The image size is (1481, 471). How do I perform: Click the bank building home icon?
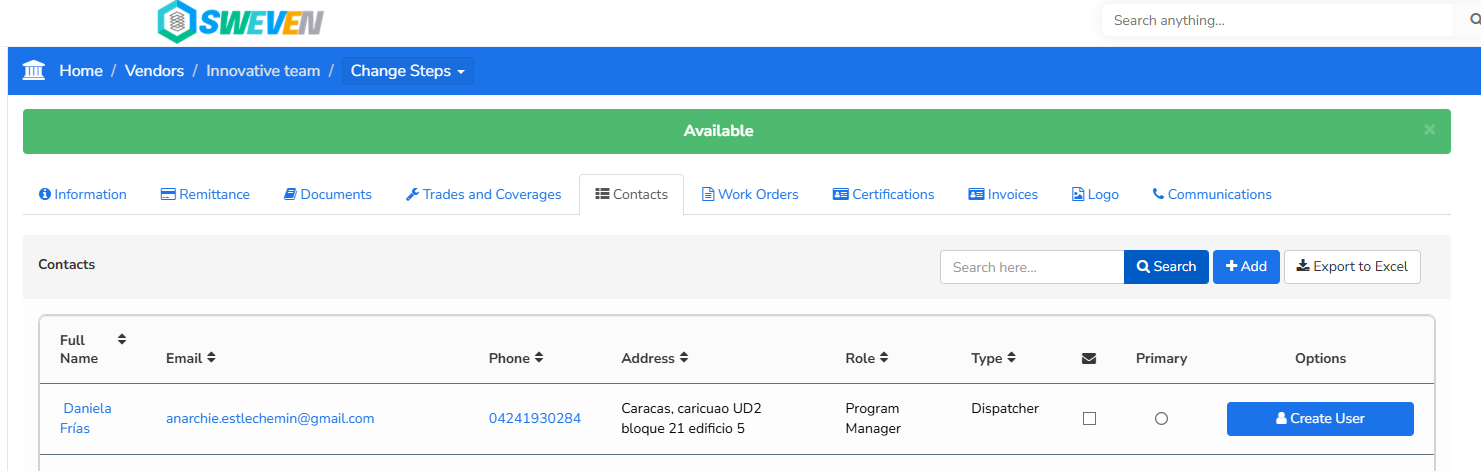(34, 71)
